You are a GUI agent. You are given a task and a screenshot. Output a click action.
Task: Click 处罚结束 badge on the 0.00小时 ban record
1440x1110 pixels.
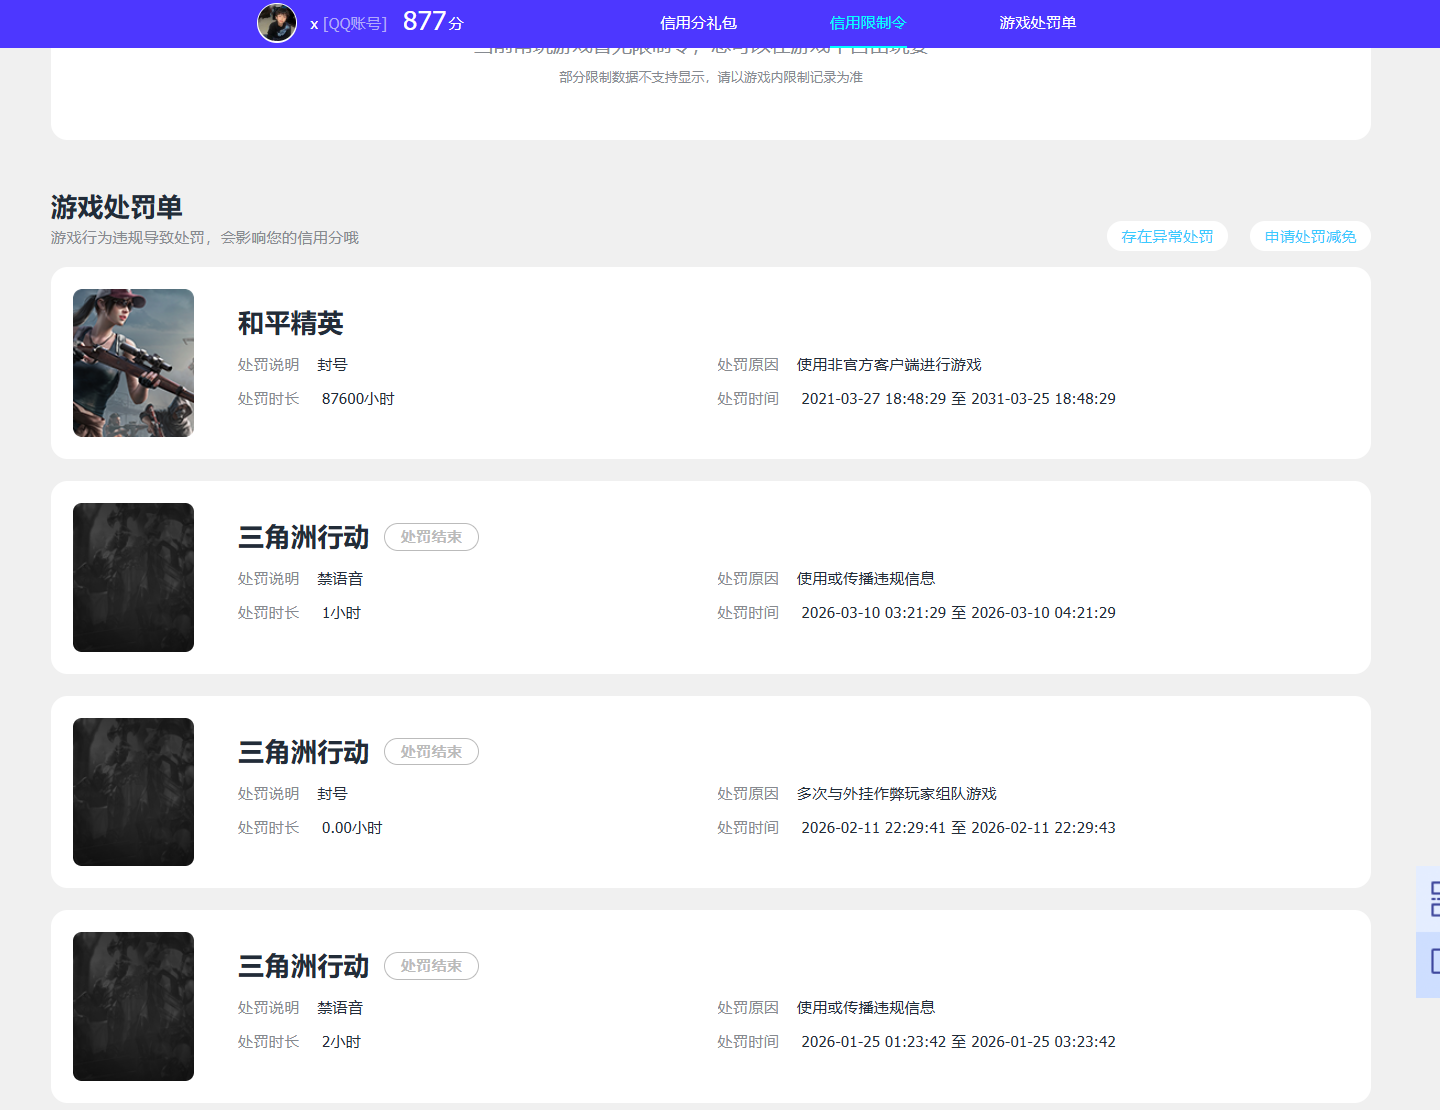pyautogui.click(x=431, y=752)
